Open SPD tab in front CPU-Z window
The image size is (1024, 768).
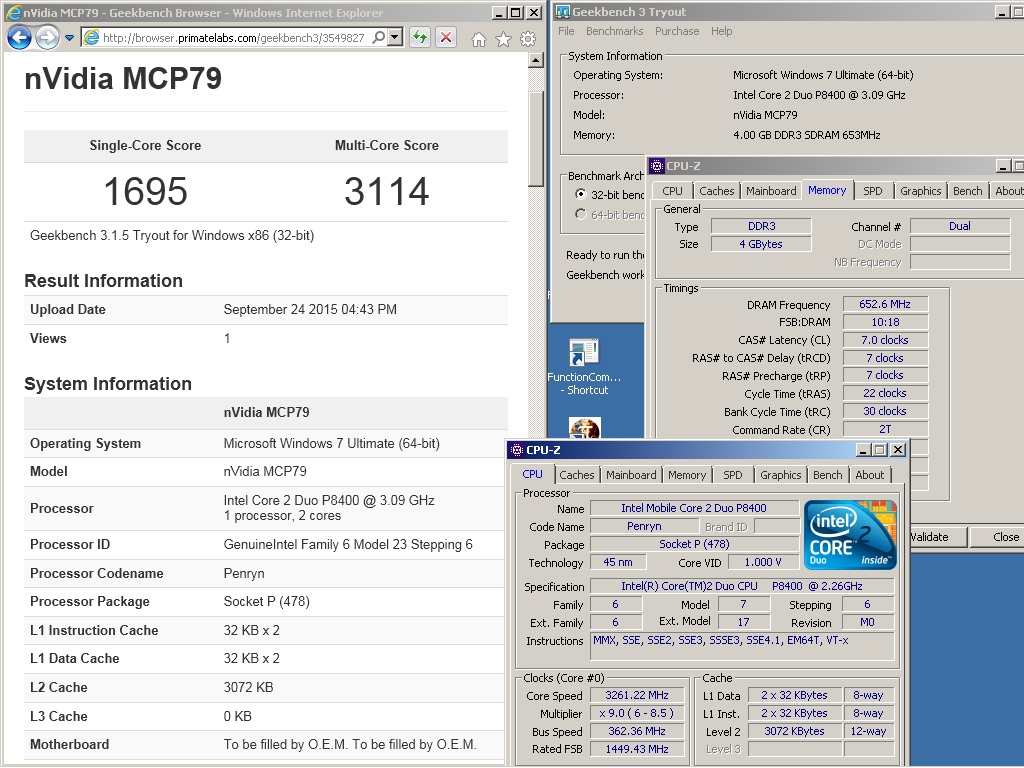[x=733, y=475]
